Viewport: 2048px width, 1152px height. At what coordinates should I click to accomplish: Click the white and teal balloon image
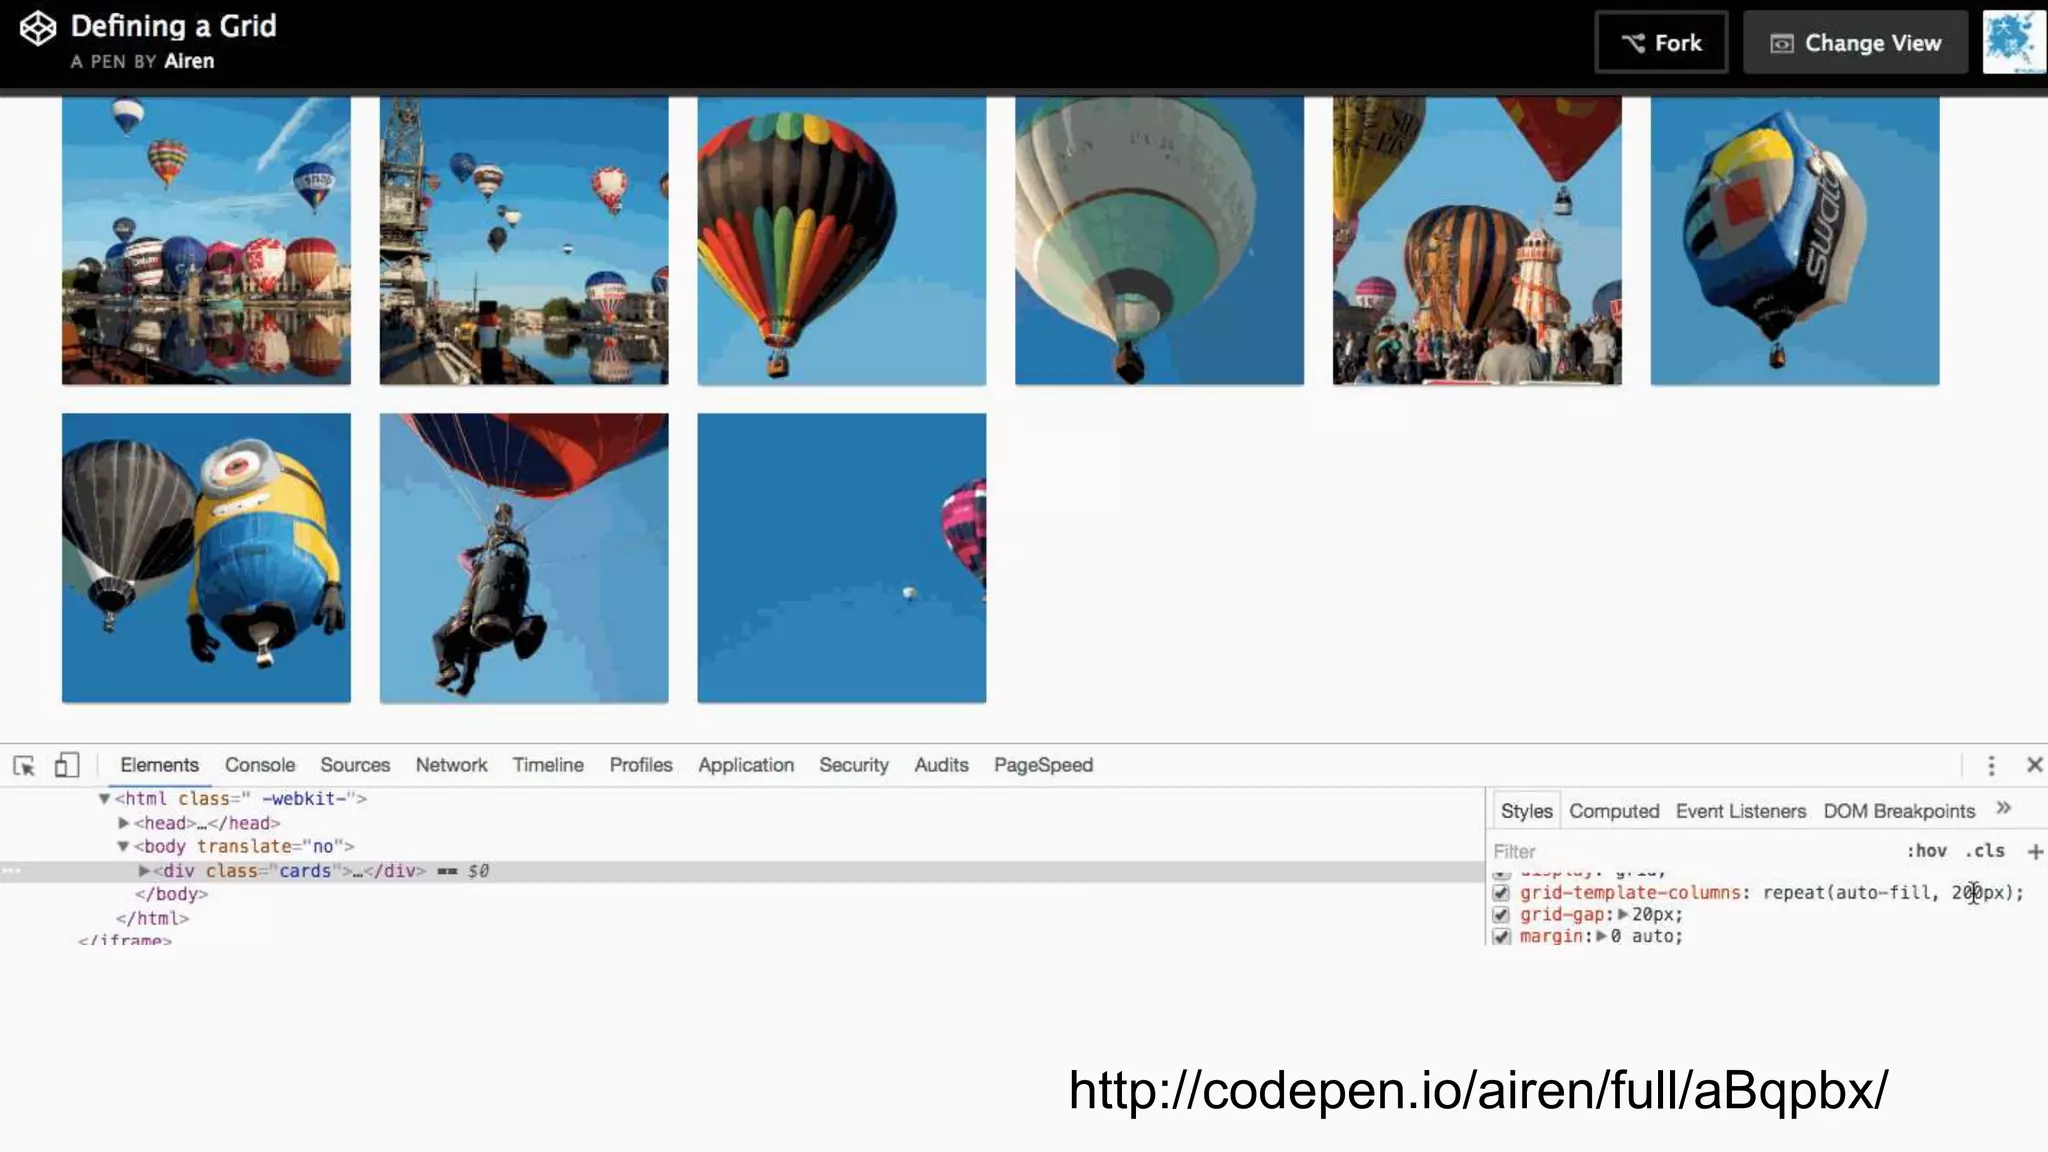click(x=1159, y=241)
